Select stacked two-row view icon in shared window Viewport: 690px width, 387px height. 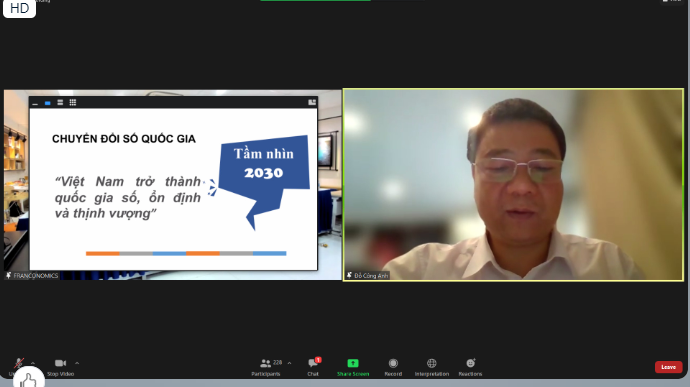(x=60, y=103)
